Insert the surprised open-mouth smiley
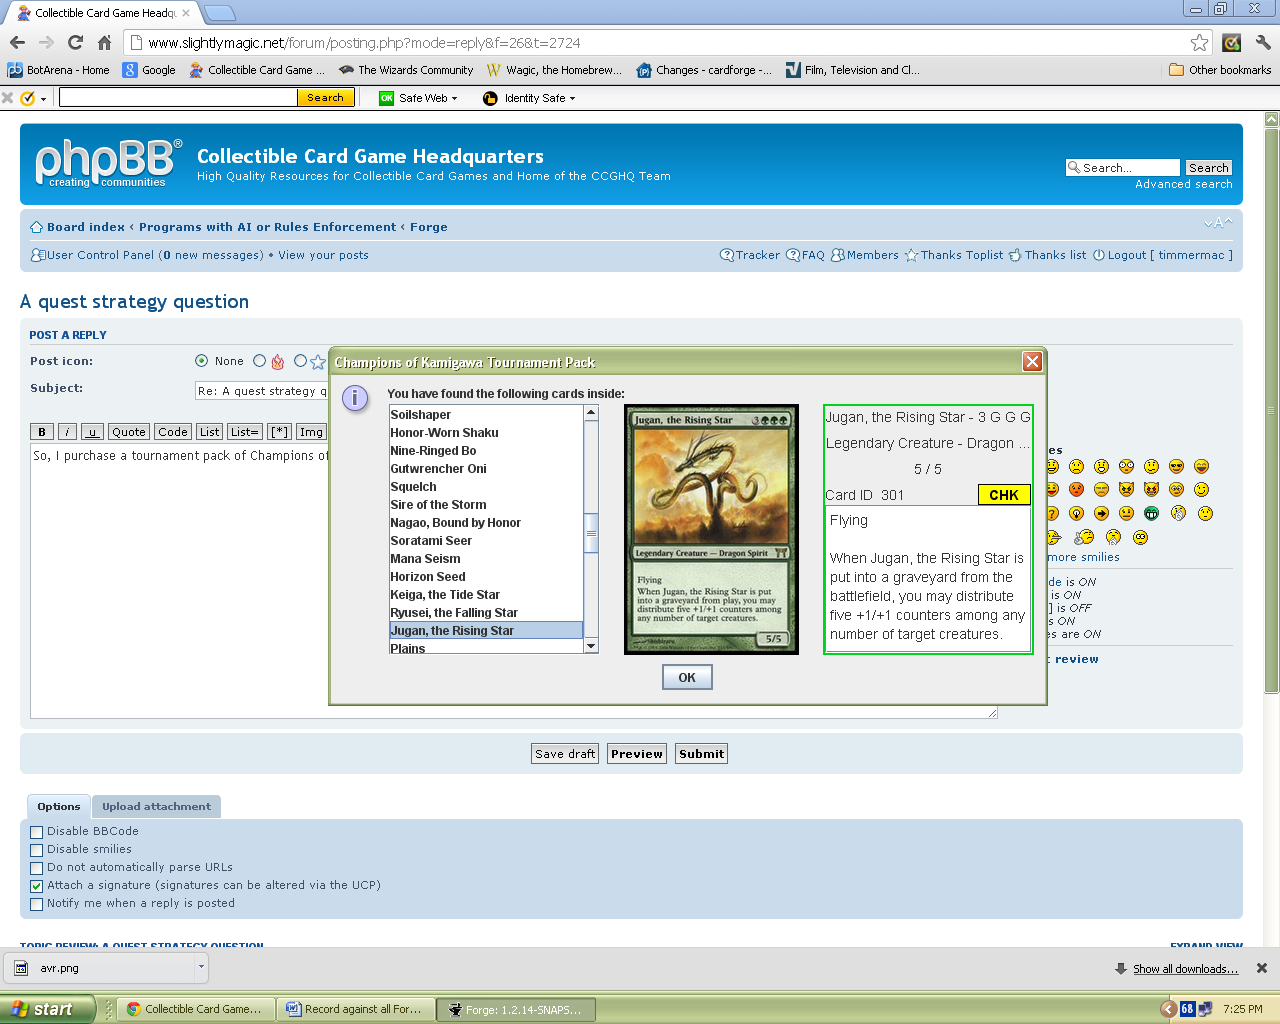1280x1024 pixels. 1101,466
